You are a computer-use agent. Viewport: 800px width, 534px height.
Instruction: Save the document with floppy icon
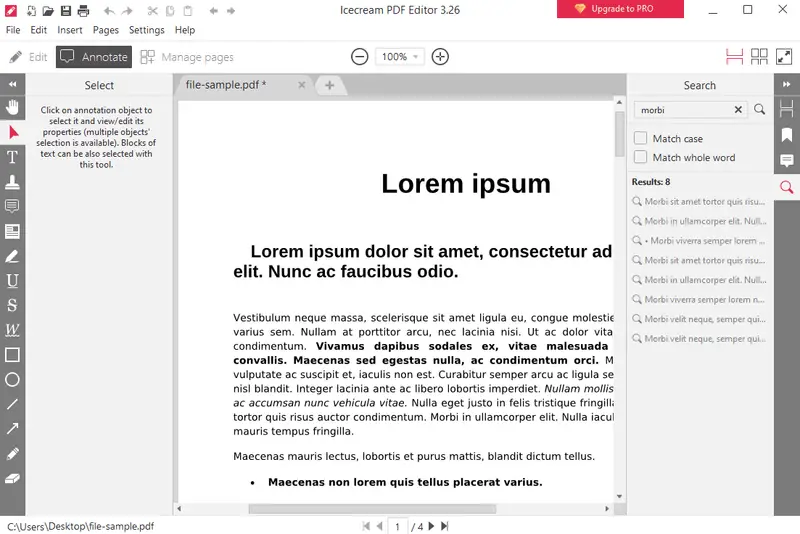coord(66,10)
